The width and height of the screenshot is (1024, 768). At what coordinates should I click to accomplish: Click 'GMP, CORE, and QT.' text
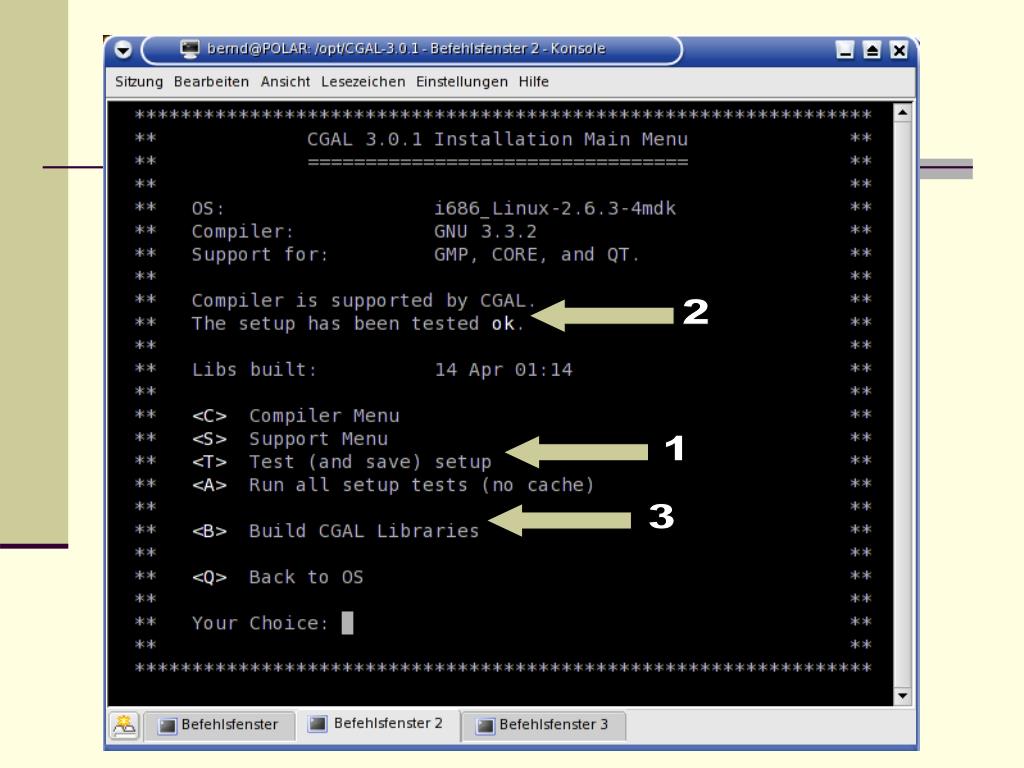click(537, 255)
